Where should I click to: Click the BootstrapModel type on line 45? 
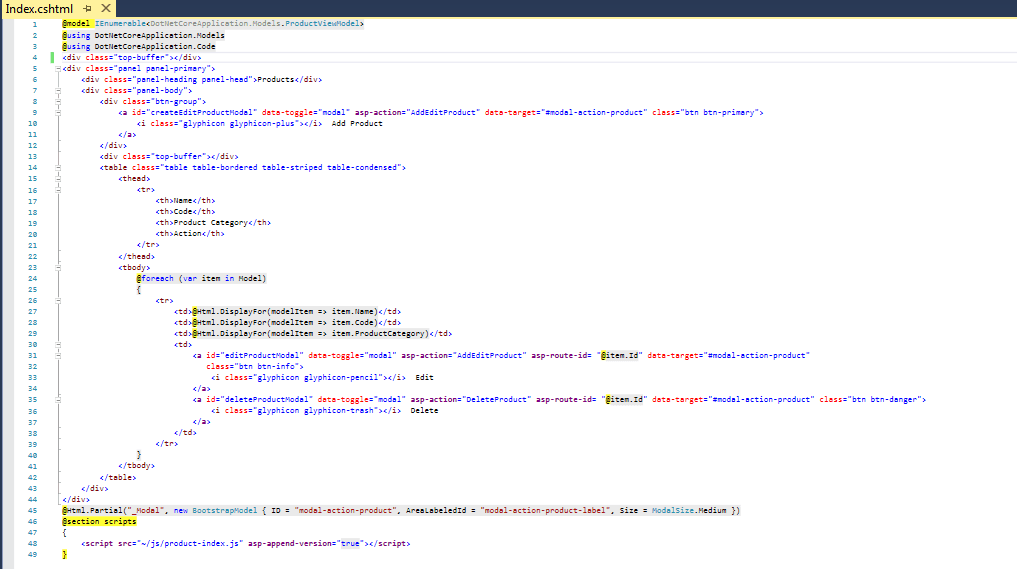(224, 511)
